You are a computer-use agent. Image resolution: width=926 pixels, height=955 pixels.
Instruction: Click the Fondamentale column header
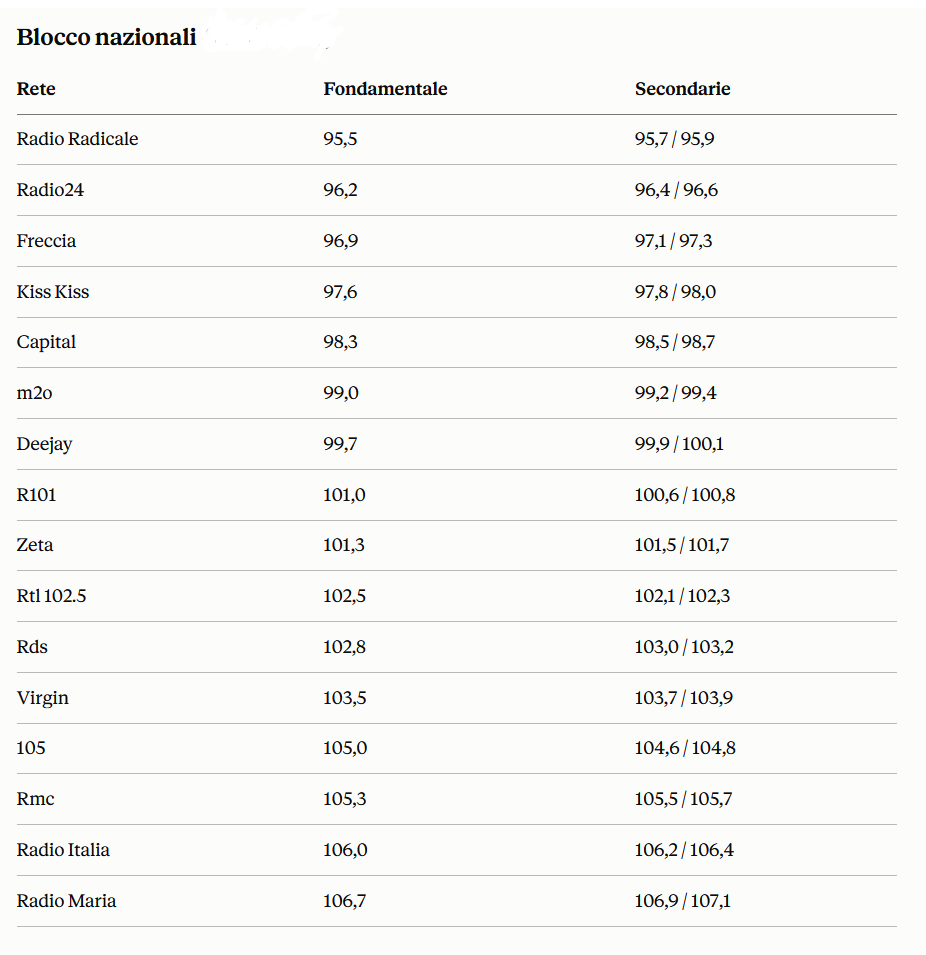coord(385,89)
